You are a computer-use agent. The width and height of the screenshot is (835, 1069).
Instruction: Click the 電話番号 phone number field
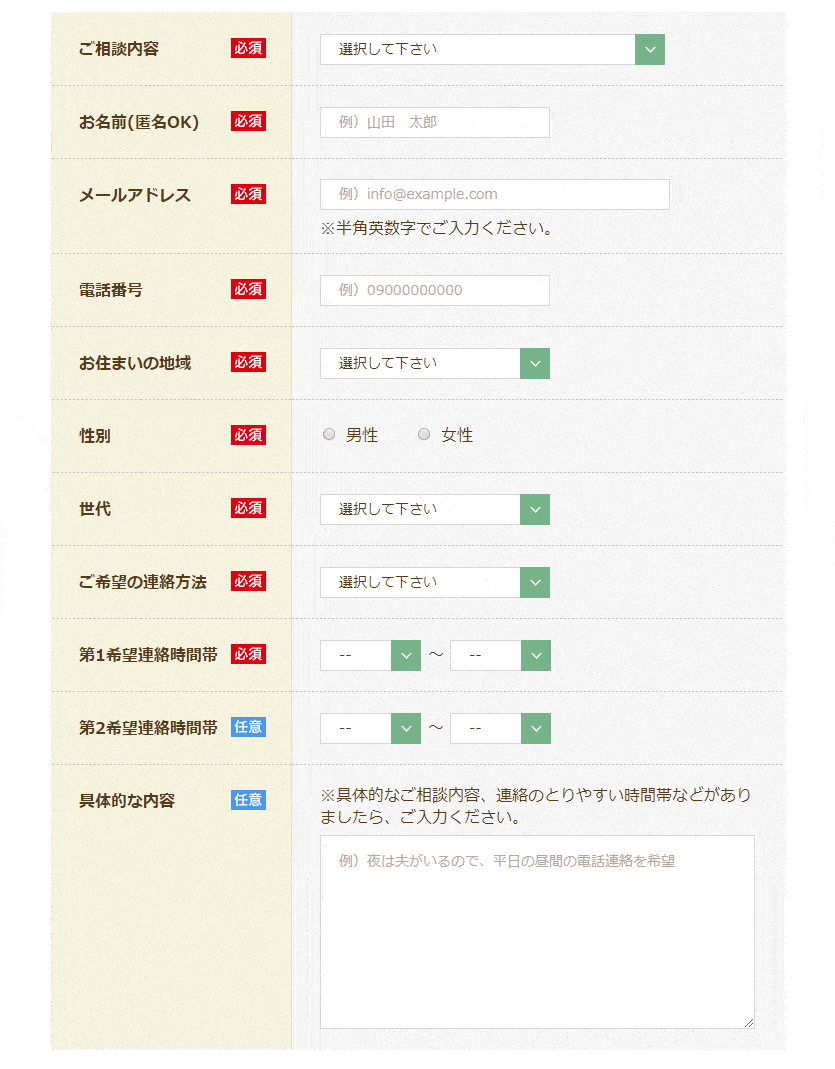[x=434, y=290]
